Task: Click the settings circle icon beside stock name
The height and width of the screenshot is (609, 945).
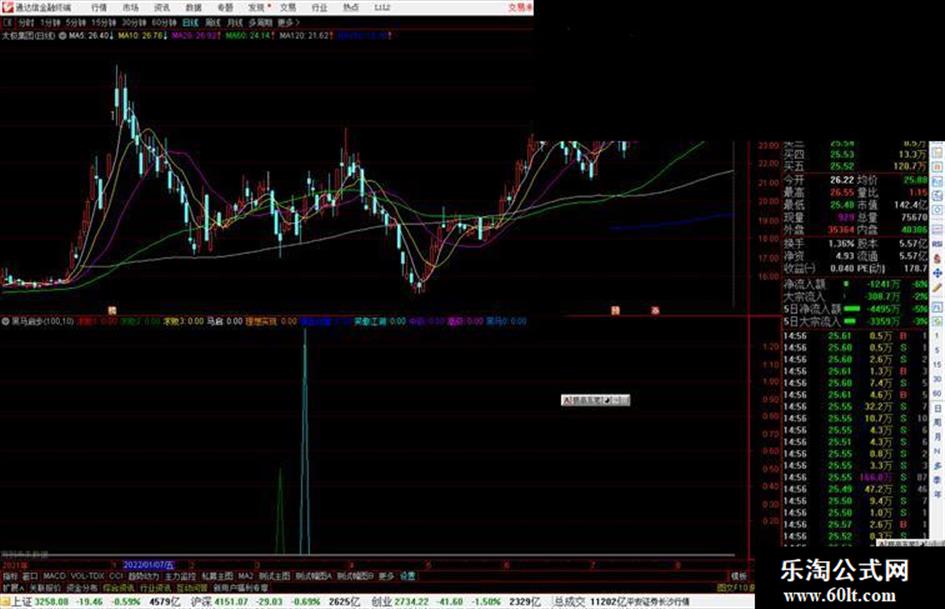Action: [62, 36]
